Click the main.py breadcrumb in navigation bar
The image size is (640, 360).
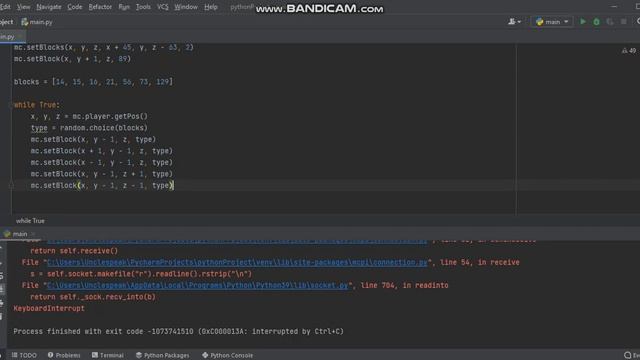click(x=37, y=22)
